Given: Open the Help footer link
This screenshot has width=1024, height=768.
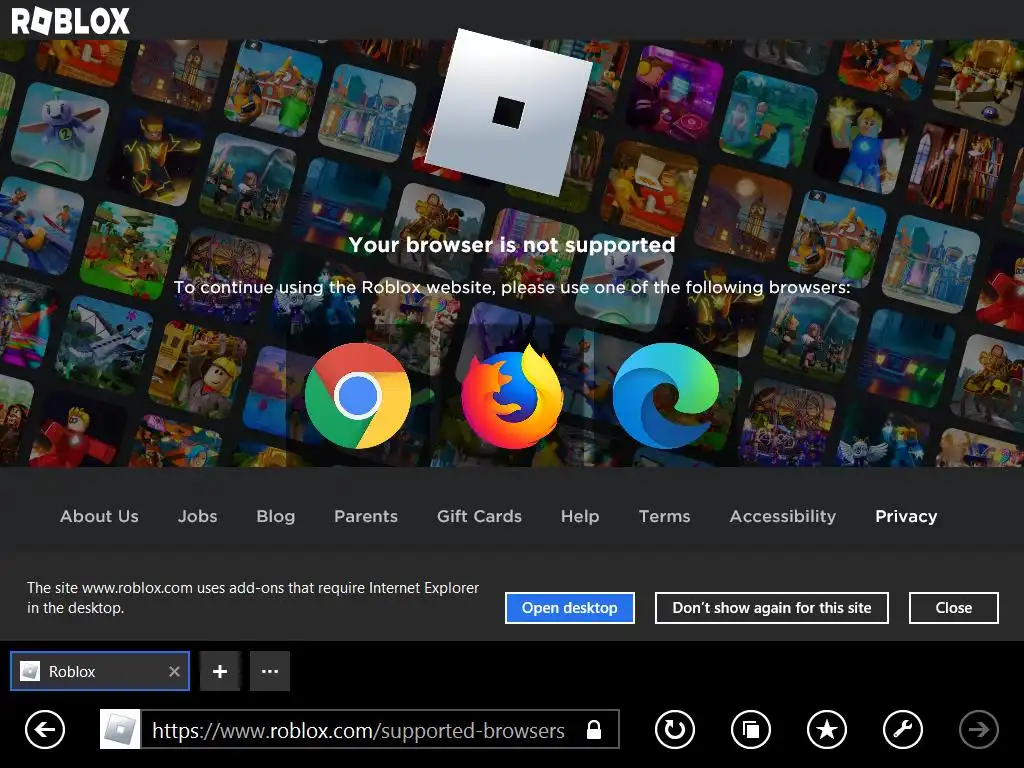Looking at the screenshot, I should [x=580, y=517].
